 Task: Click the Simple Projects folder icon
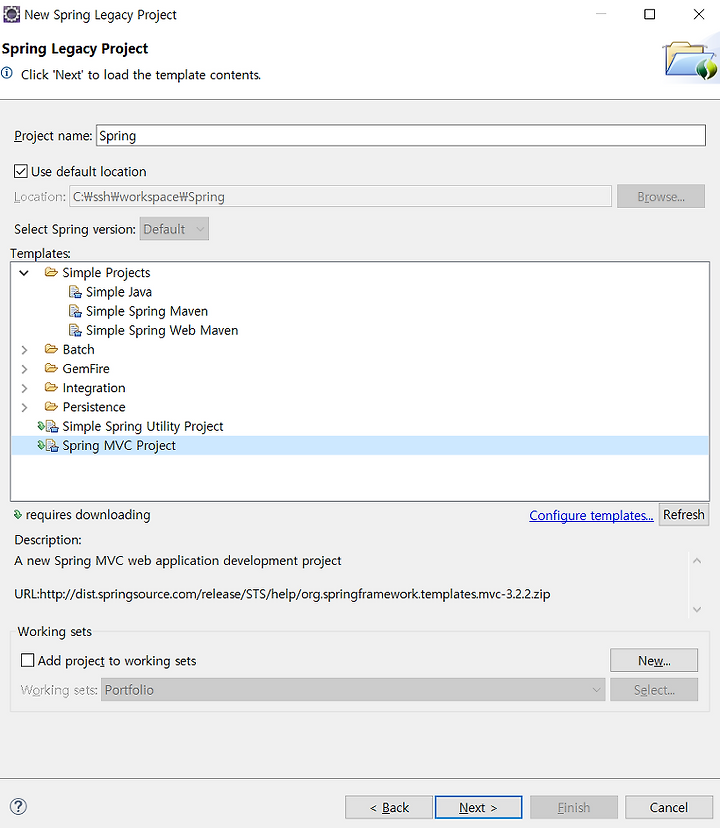[x=51, y=272]
